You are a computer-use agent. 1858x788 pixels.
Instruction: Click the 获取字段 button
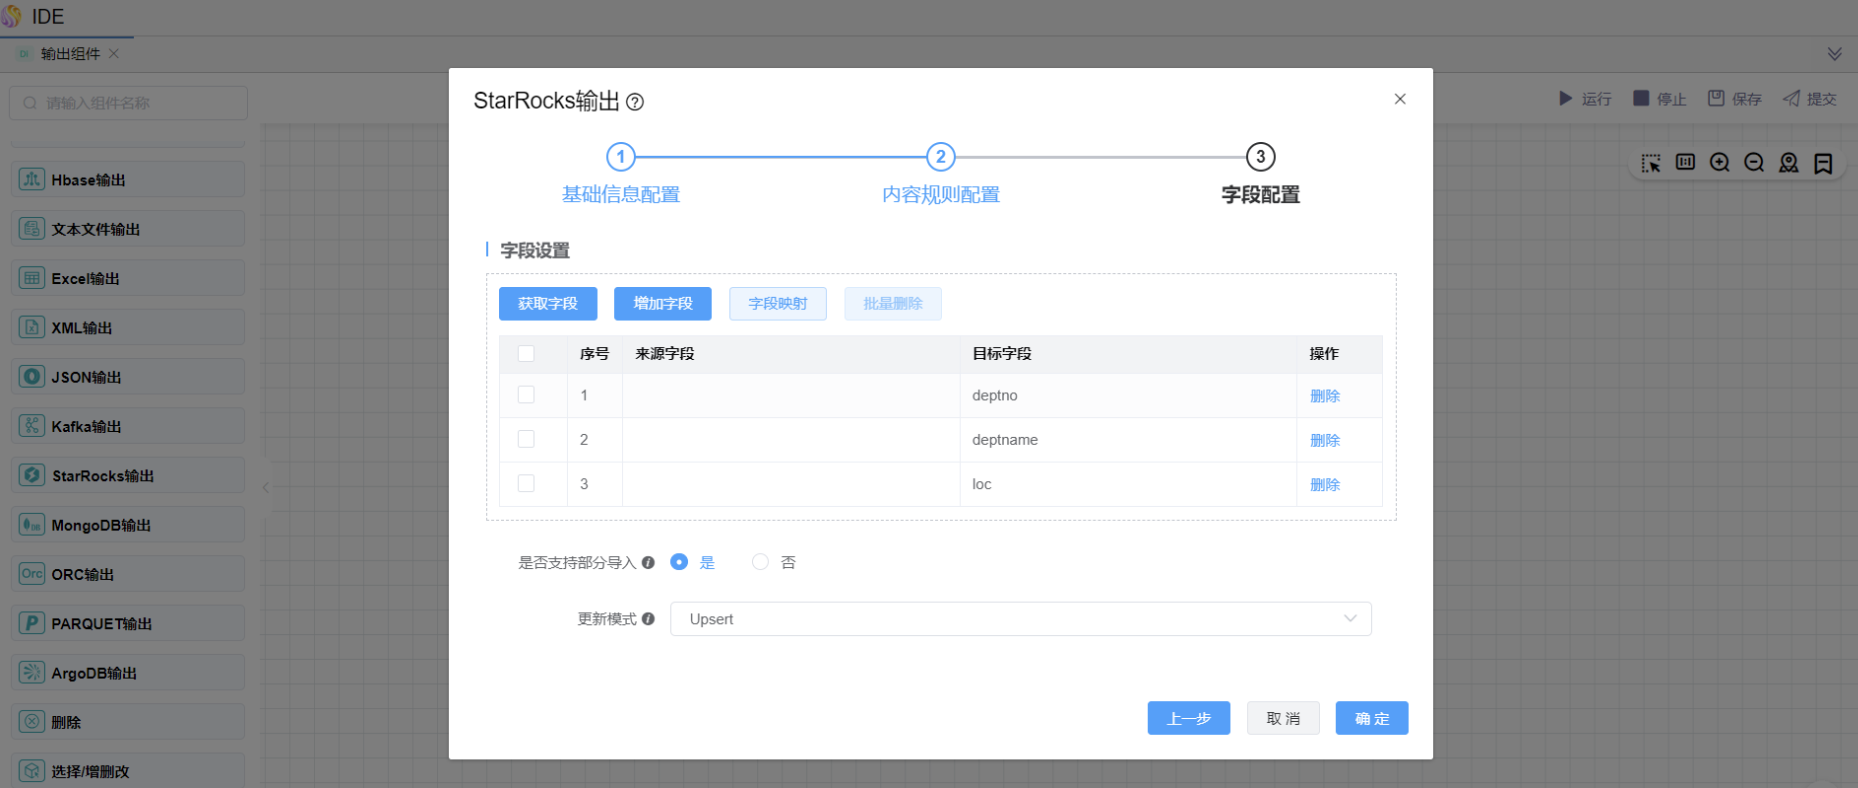click(548, 304)
